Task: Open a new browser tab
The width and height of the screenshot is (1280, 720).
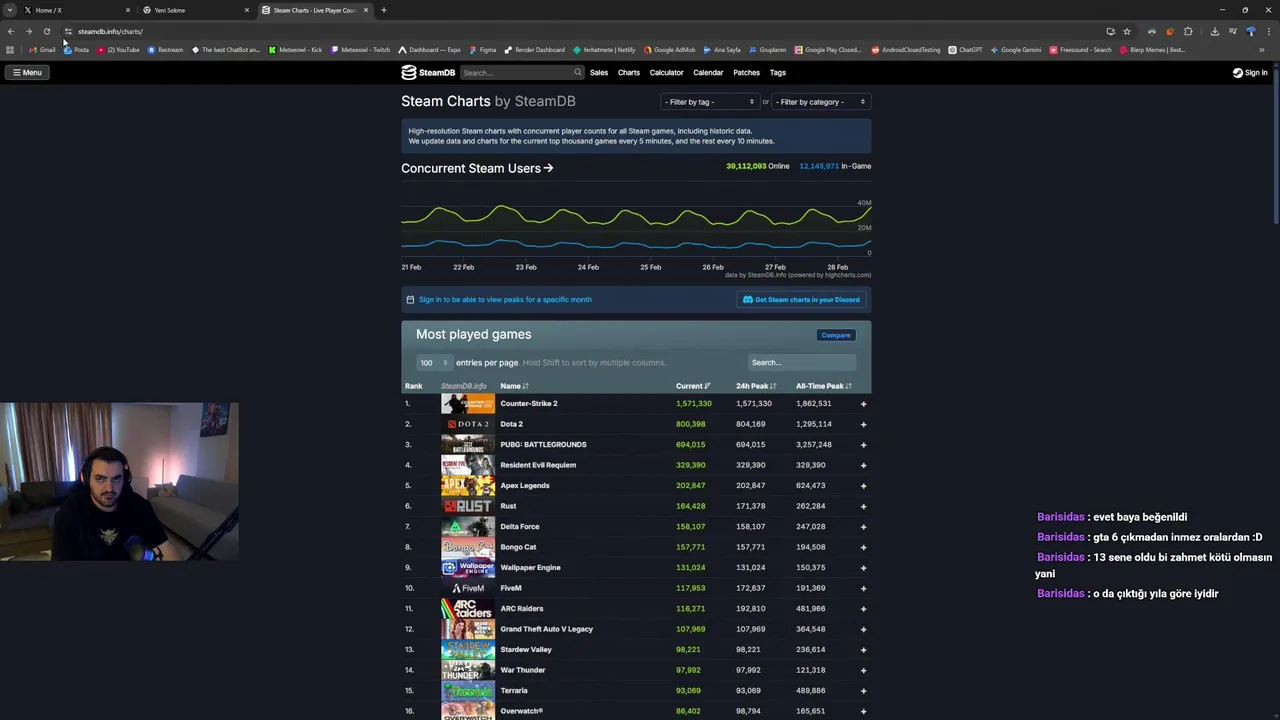Action: click(383, 10)
